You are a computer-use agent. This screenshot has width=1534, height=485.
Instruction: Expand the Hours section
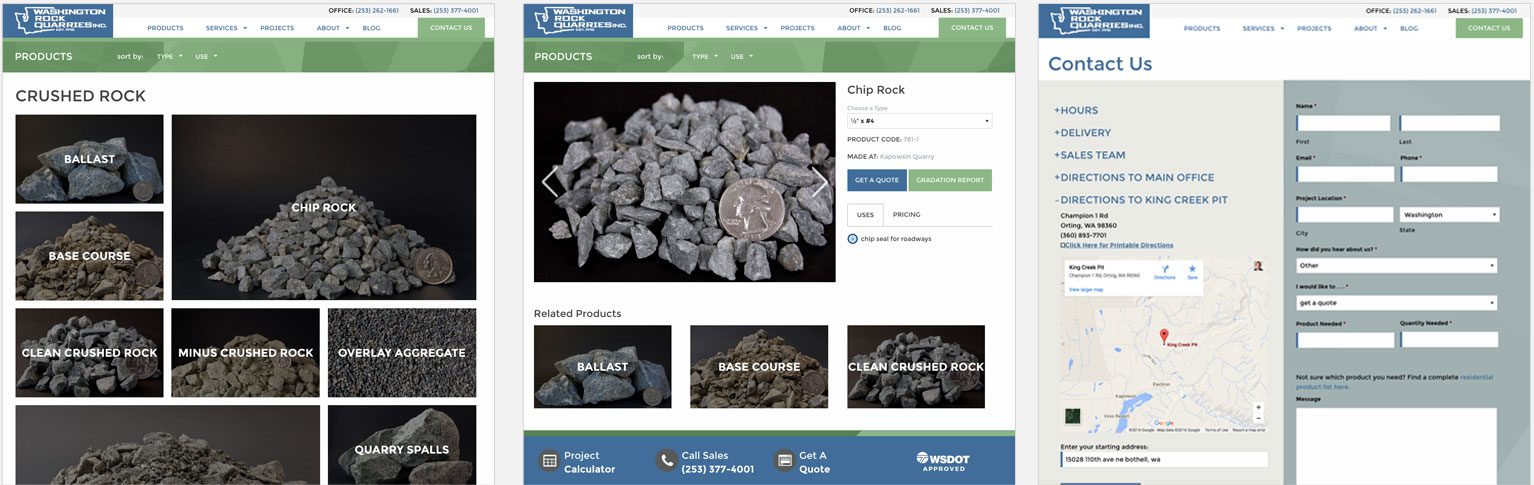point(1076,110)
